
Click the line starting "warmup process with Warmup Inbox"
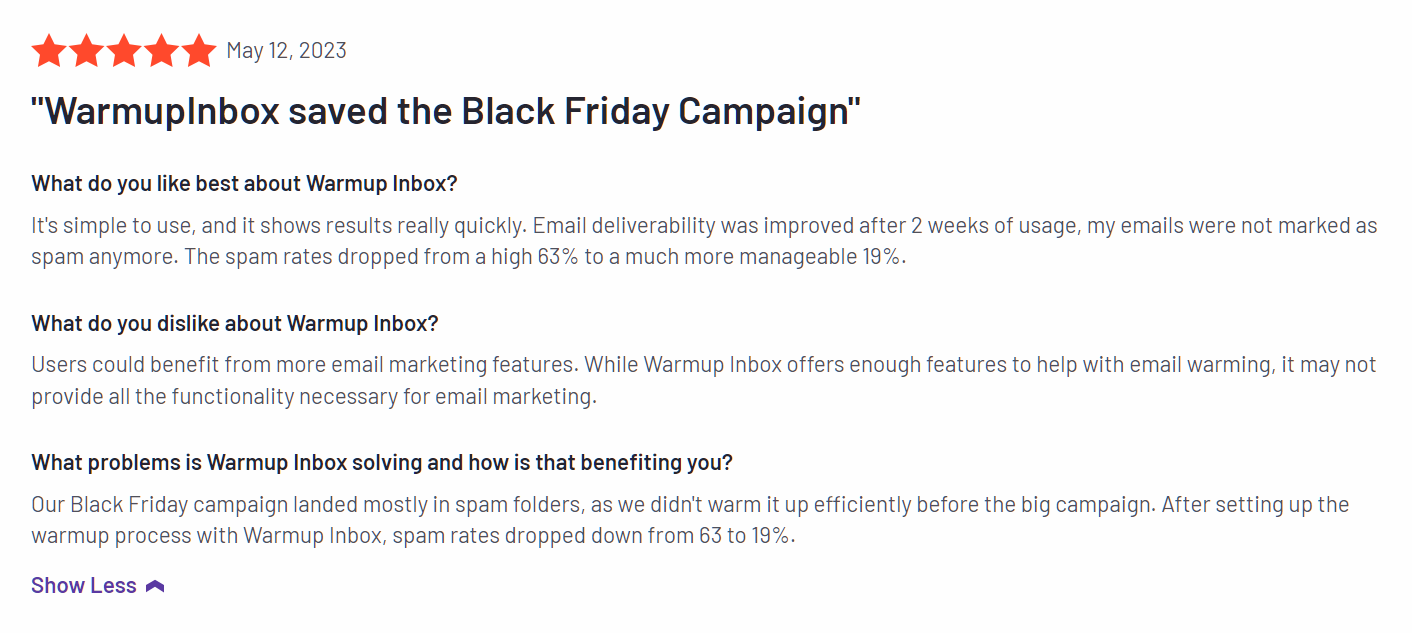click(x=413, y=536)
